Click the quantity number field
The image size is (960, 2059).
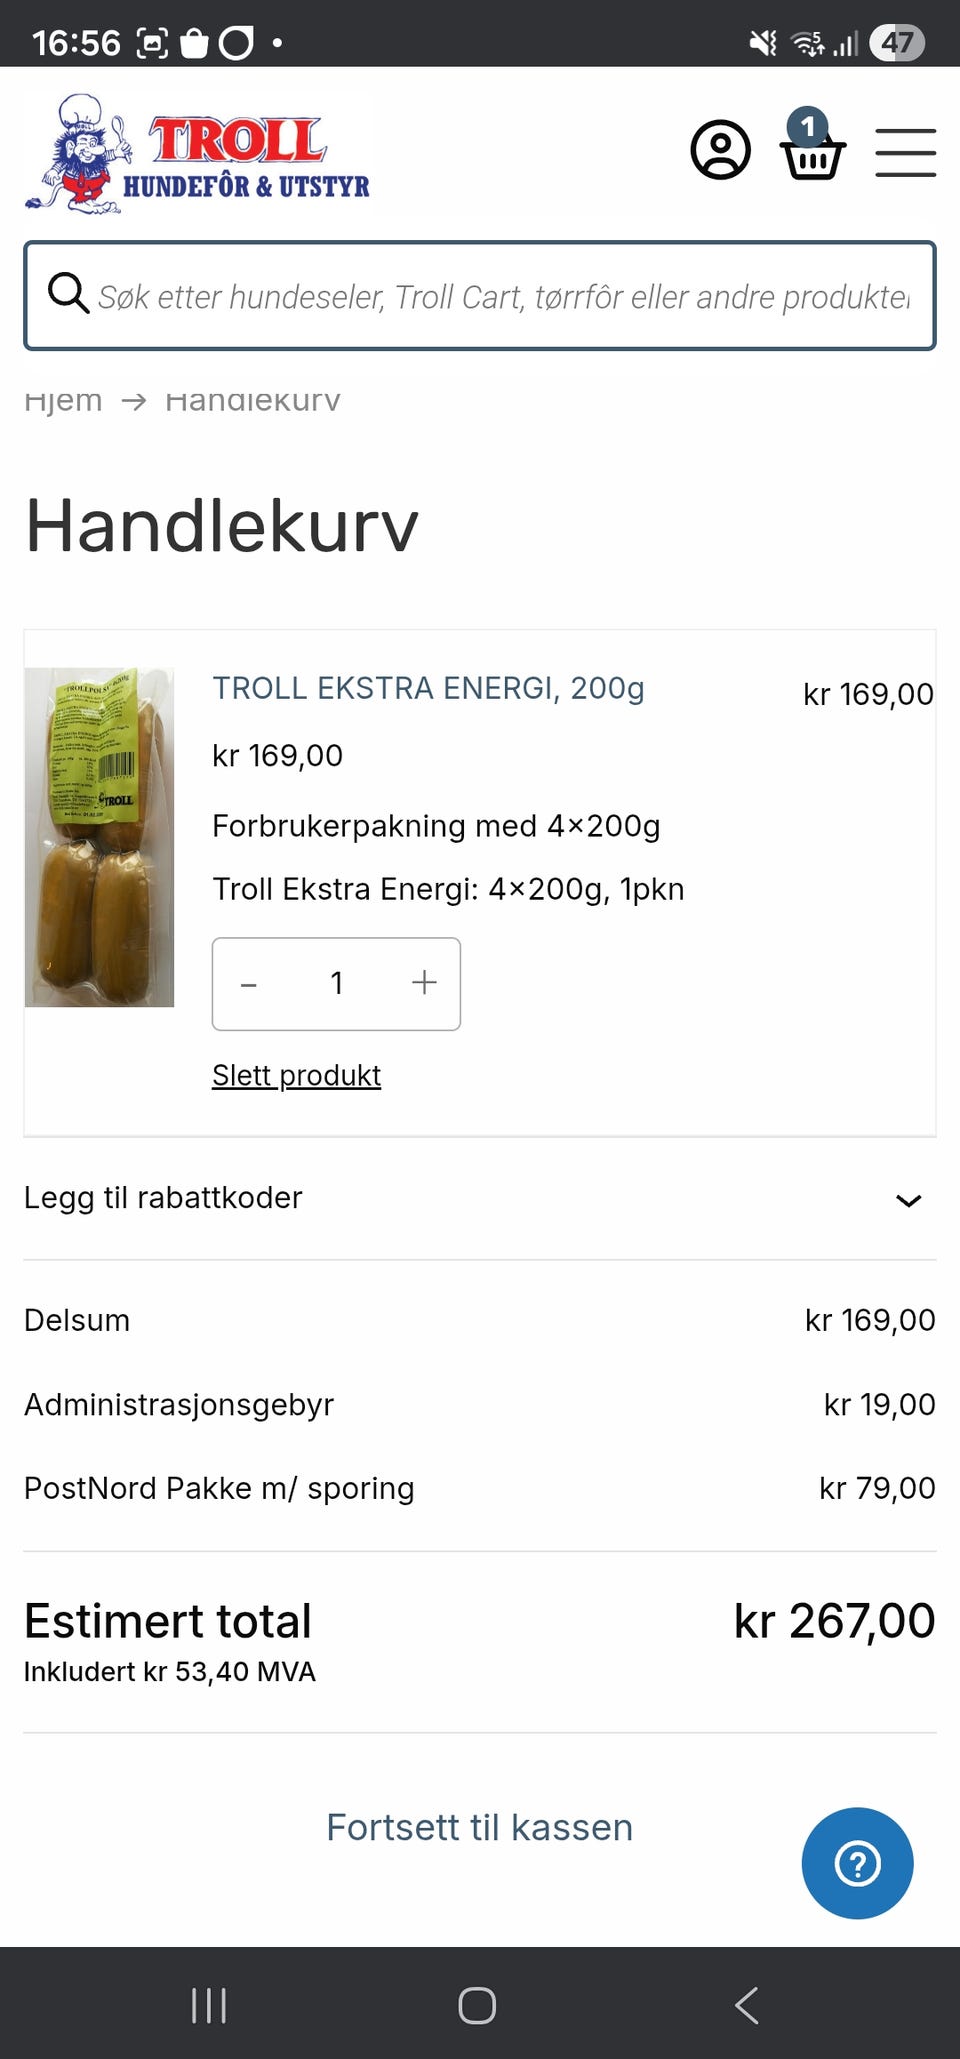click(337, 984)
